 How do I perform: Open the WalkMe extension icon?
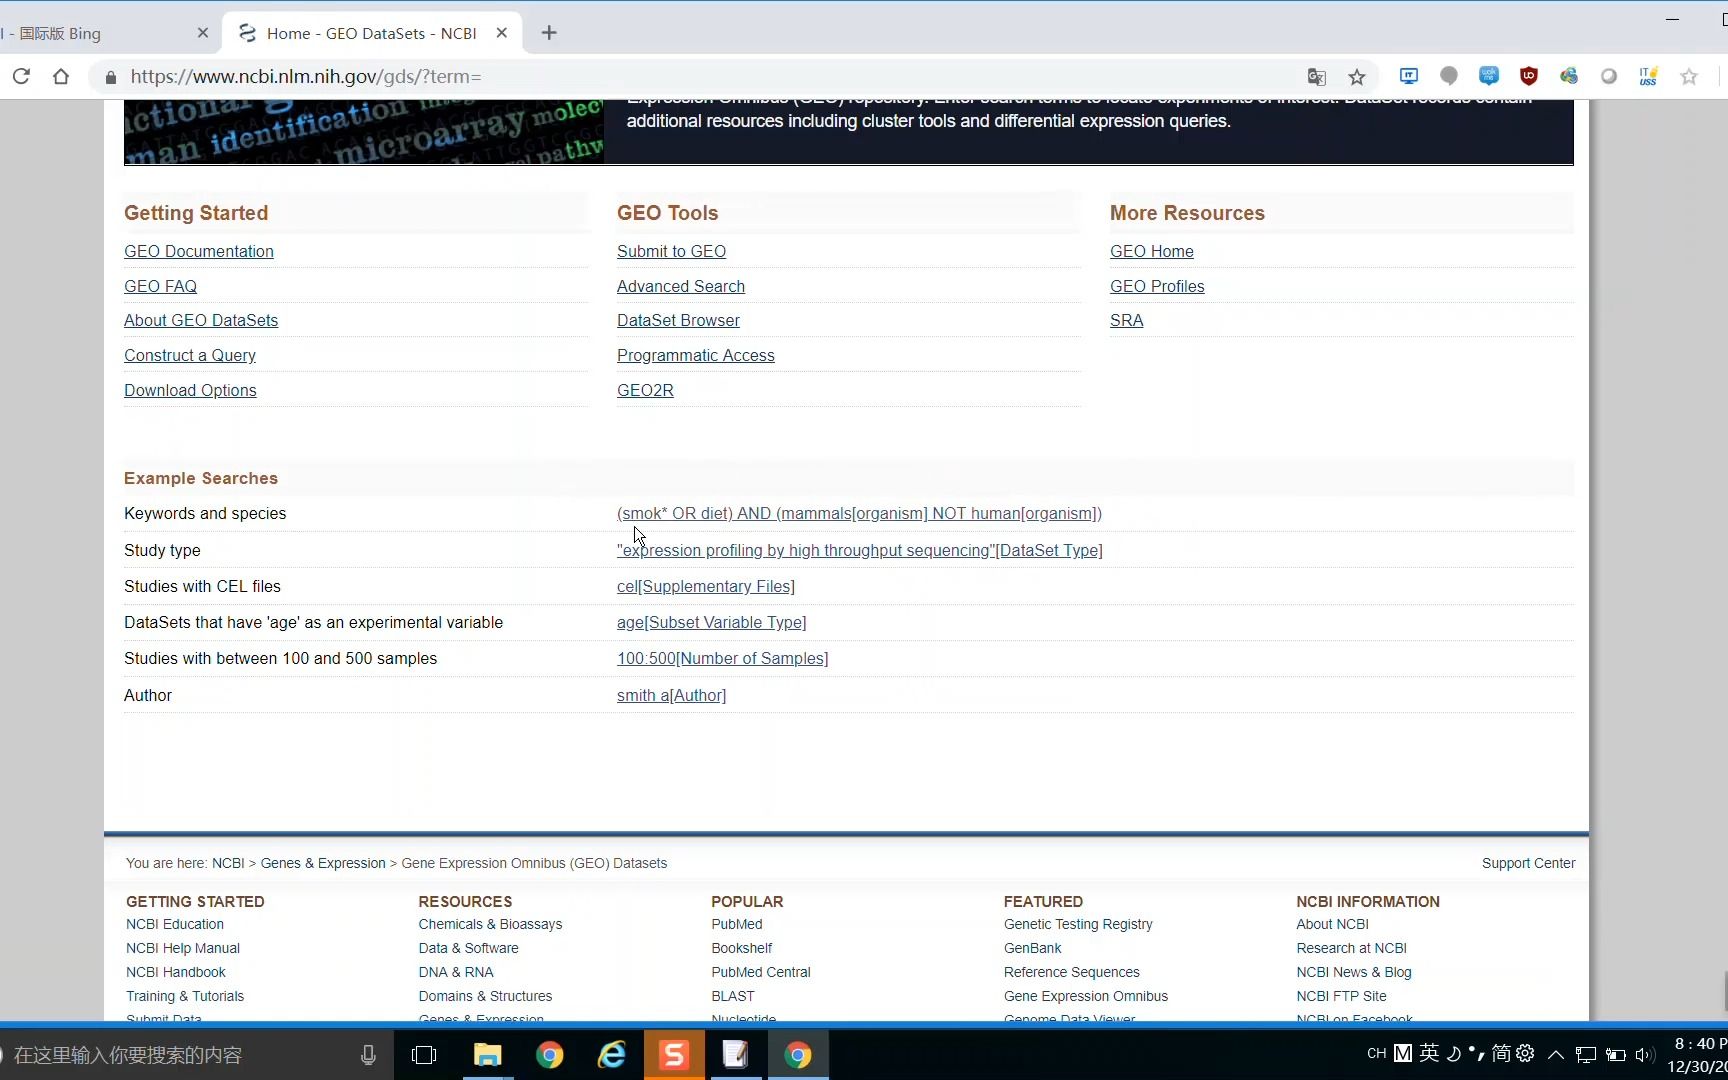[1489, 76]
